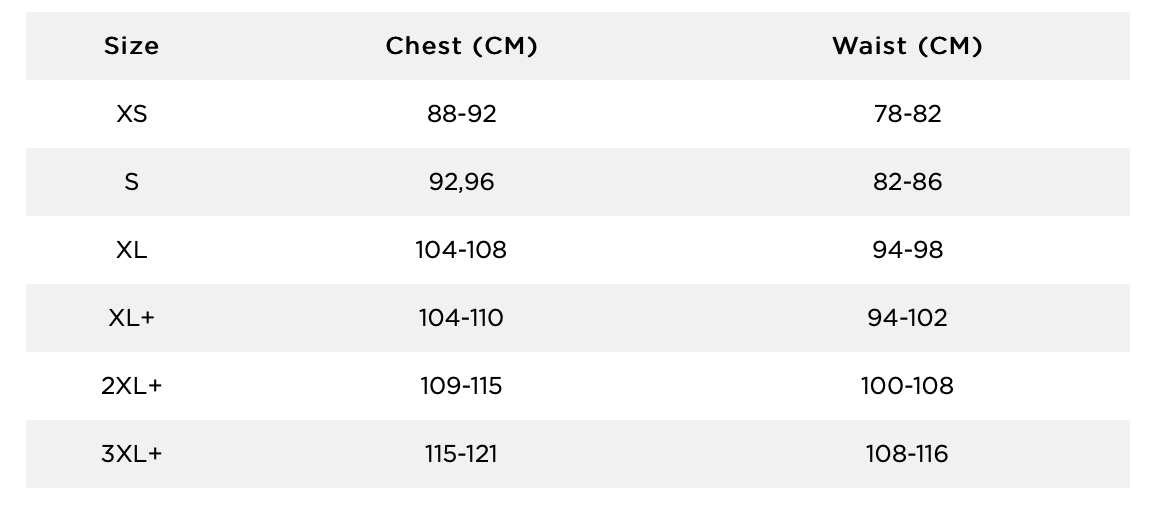Click chest value 104-110

[461, 318]
